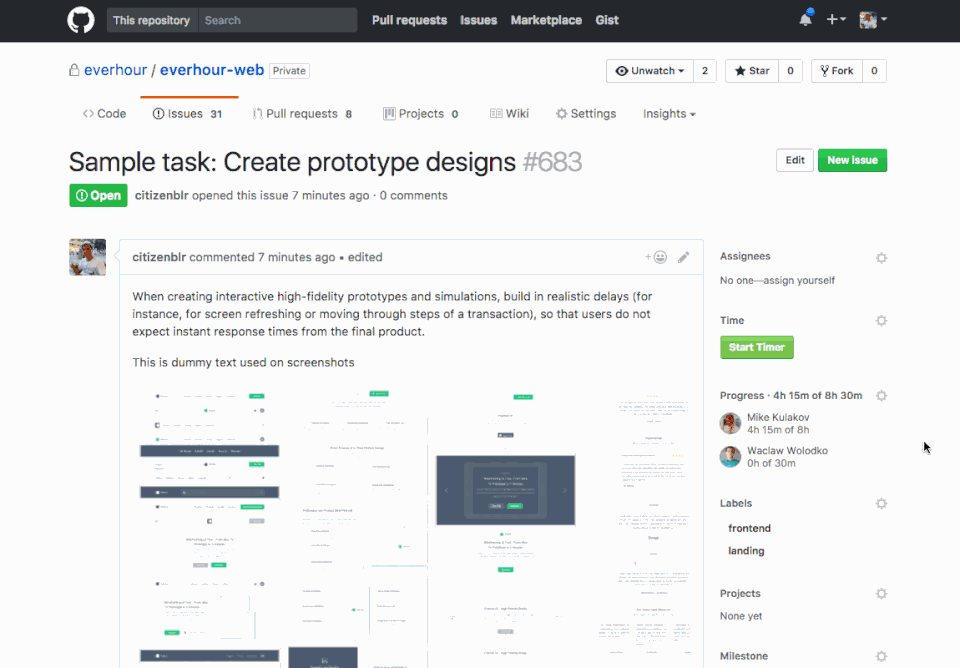
Task: Star the everhour-web repository
Action: pos(752,71)
